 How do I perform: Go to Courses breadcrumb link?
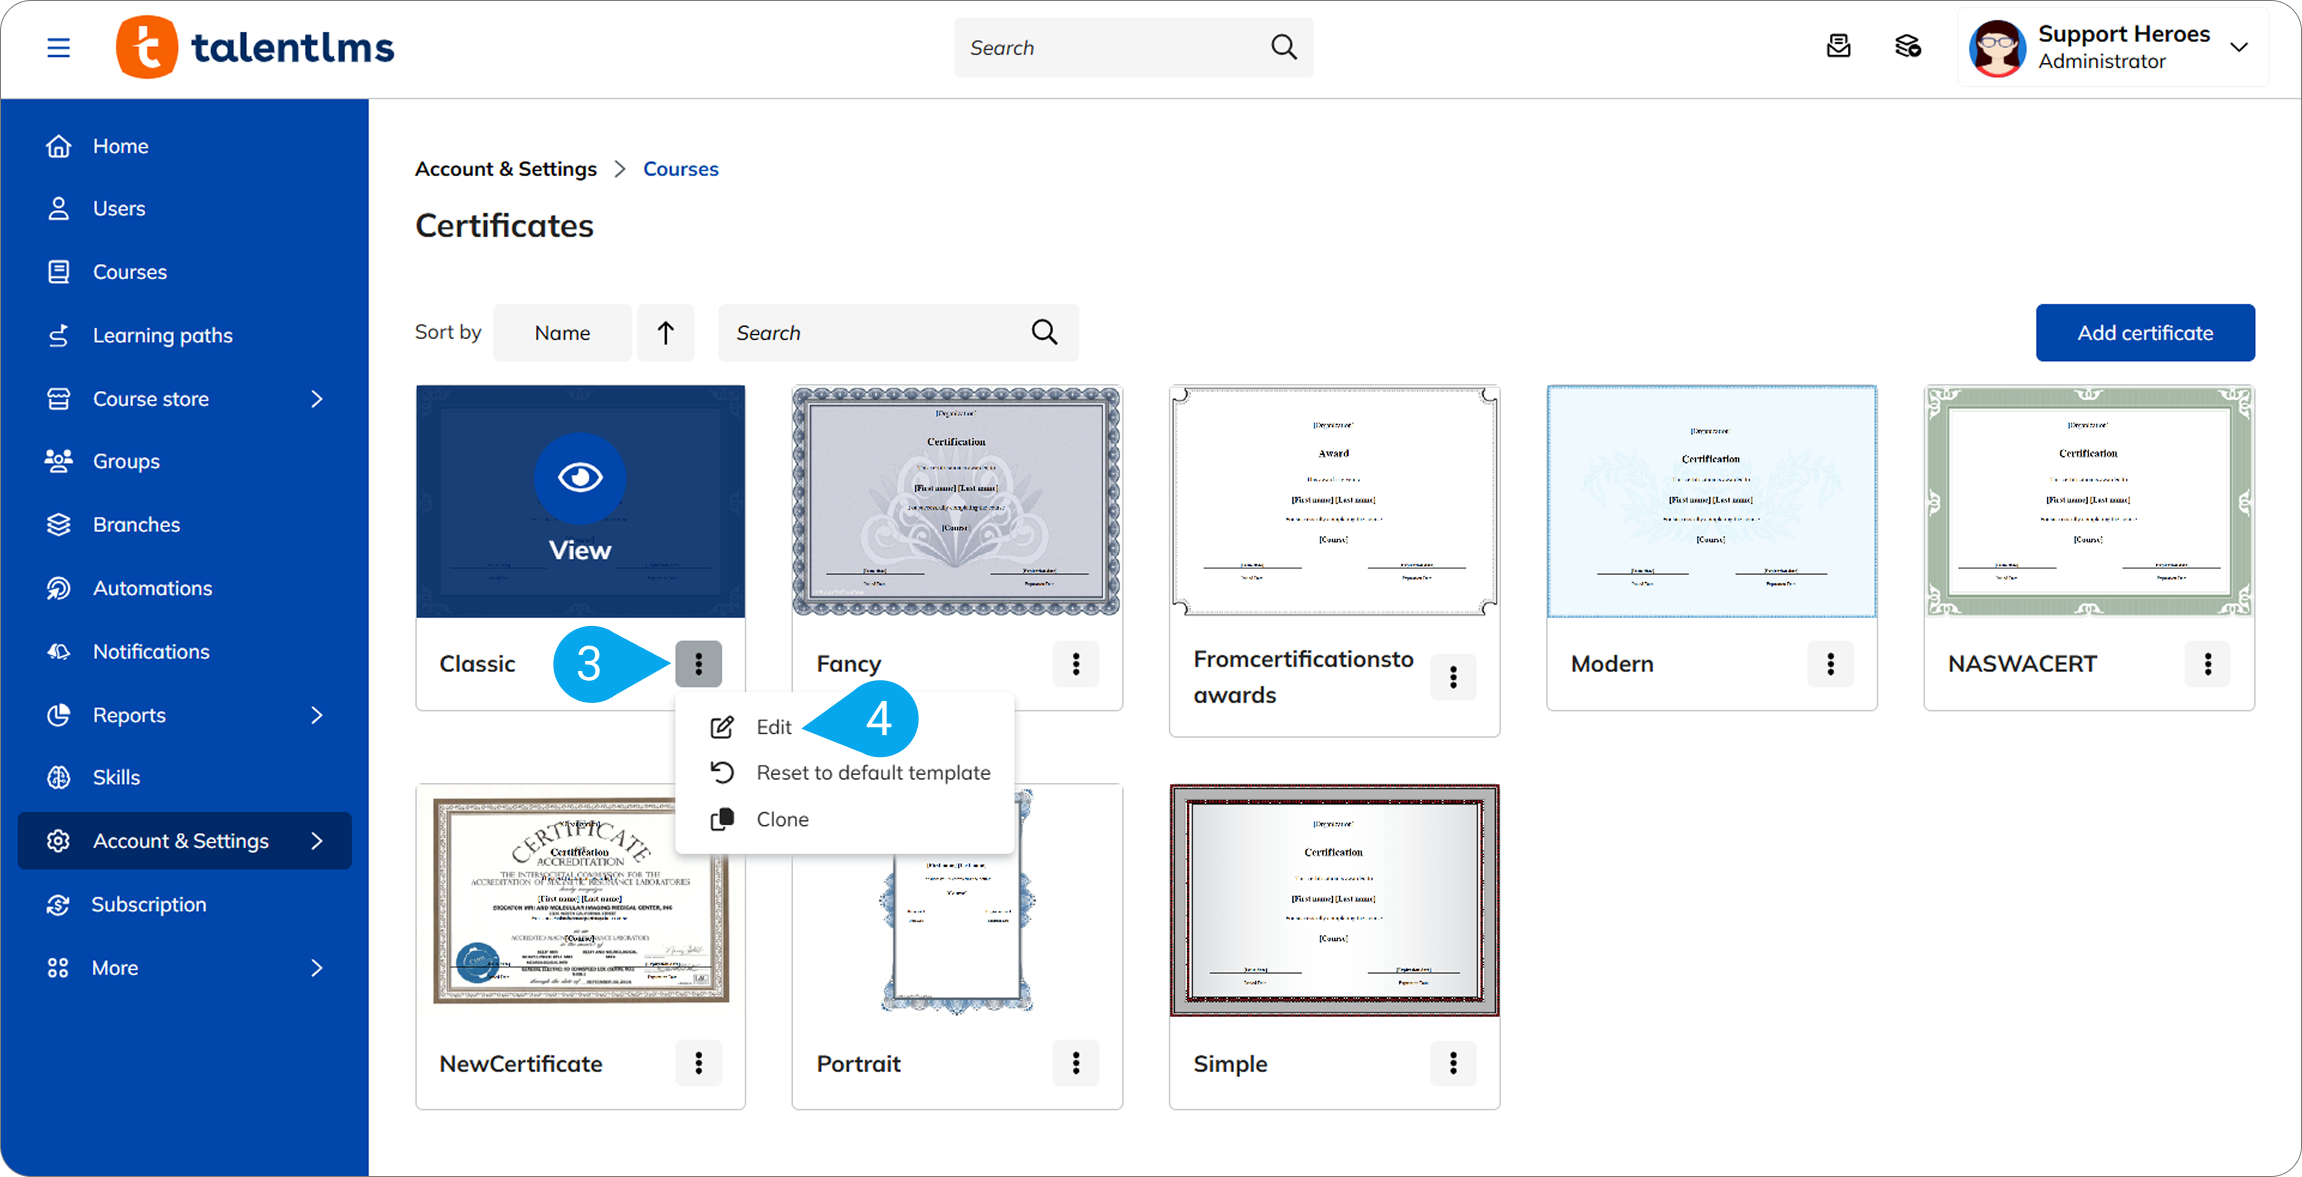point(680,169)
